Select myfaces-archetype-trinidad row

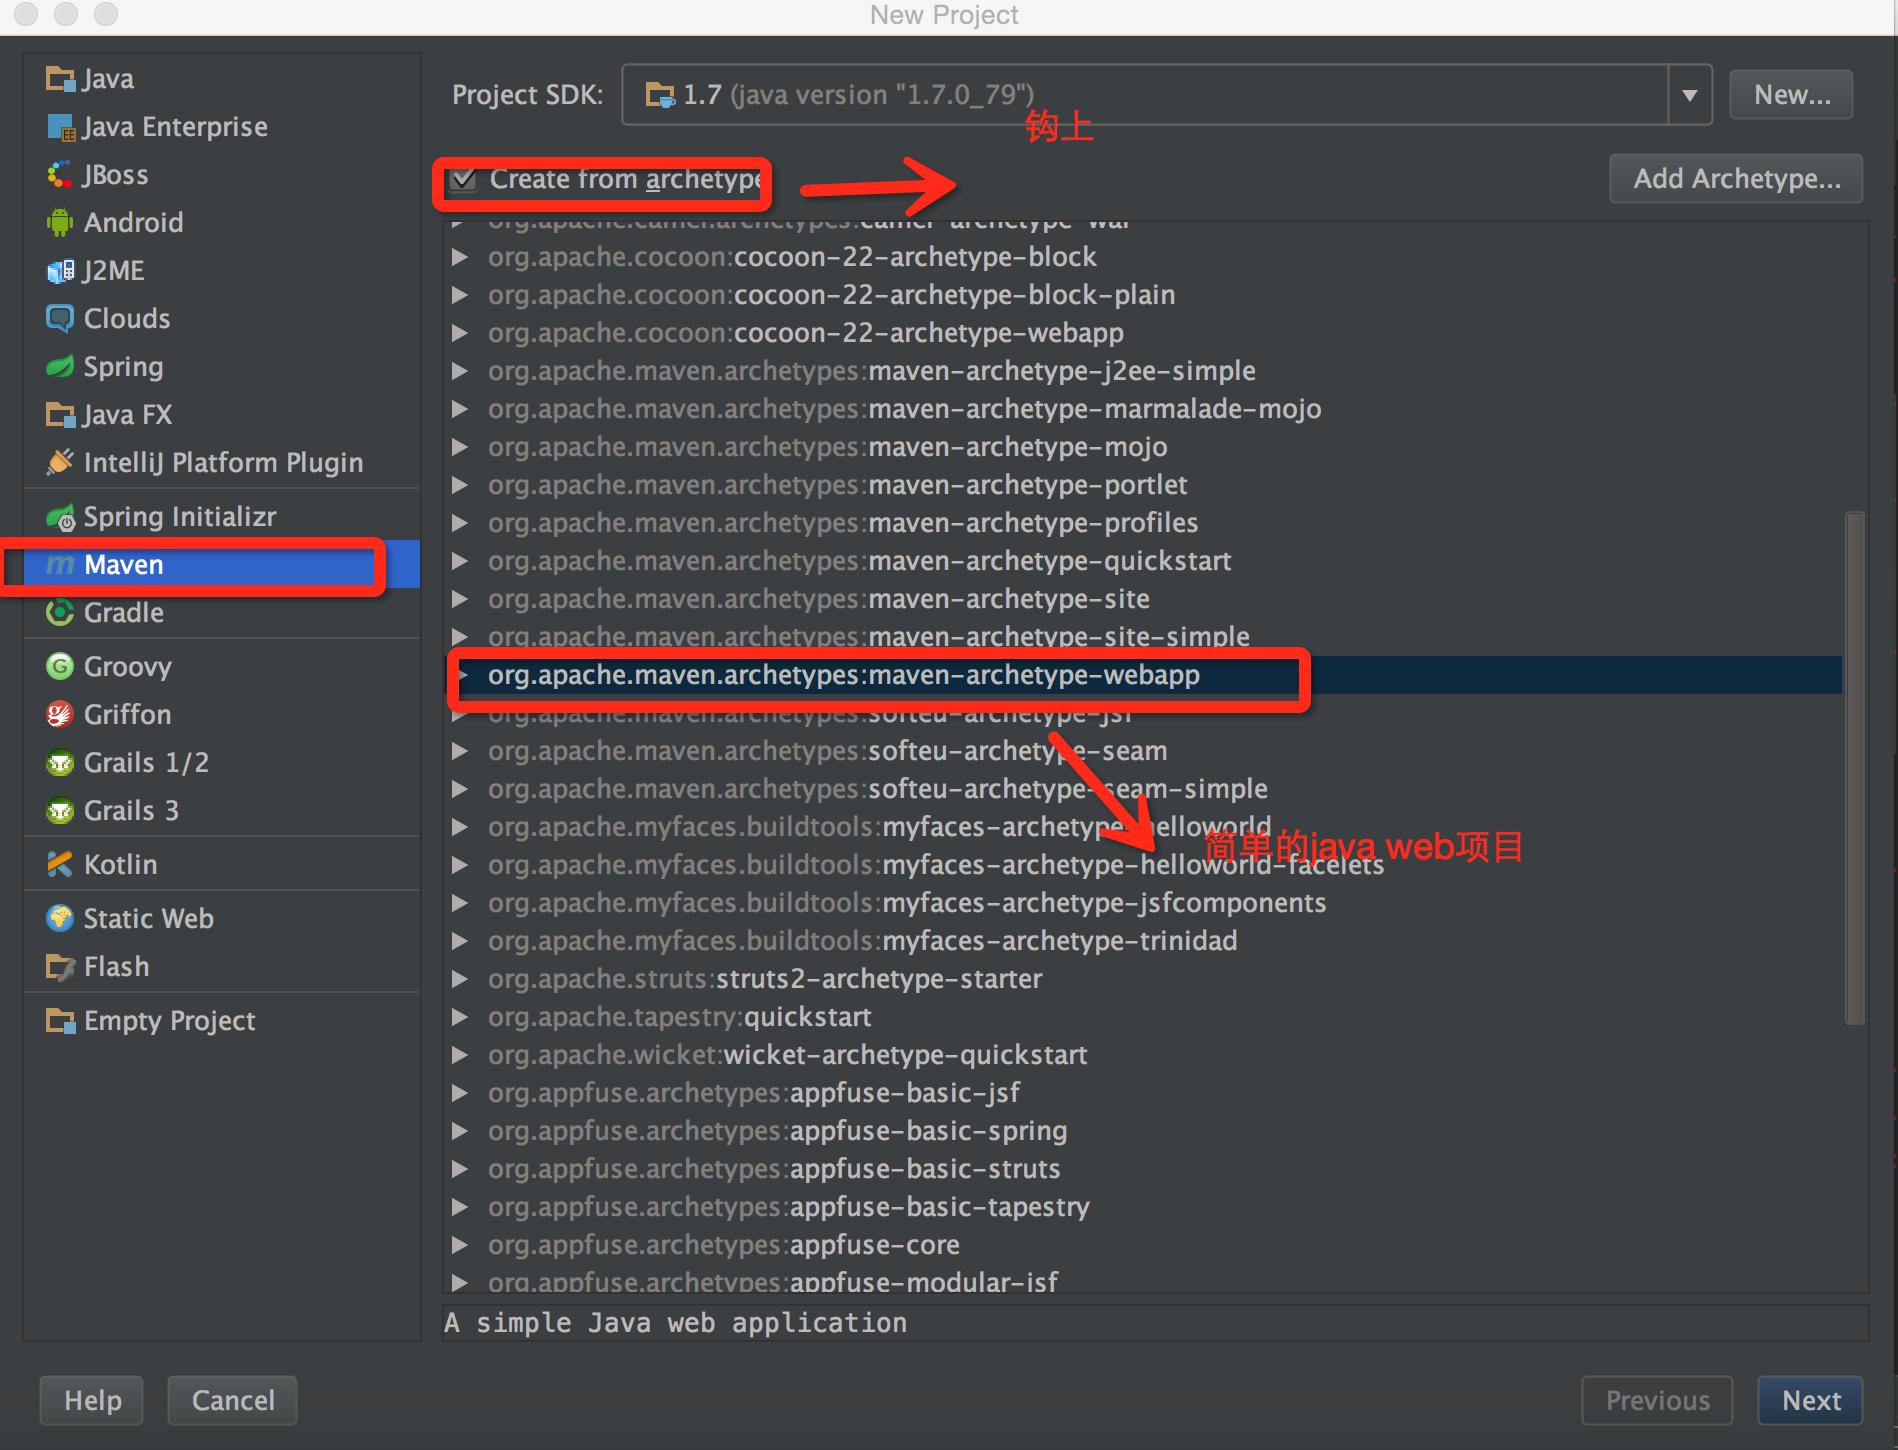(x=1145, y=941)
